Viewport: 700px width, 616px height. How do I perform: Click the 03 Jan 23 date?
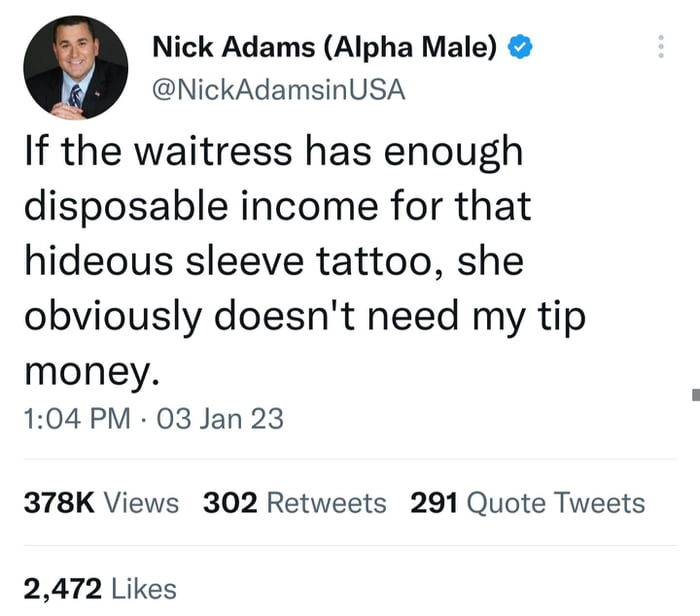(220, 419)
